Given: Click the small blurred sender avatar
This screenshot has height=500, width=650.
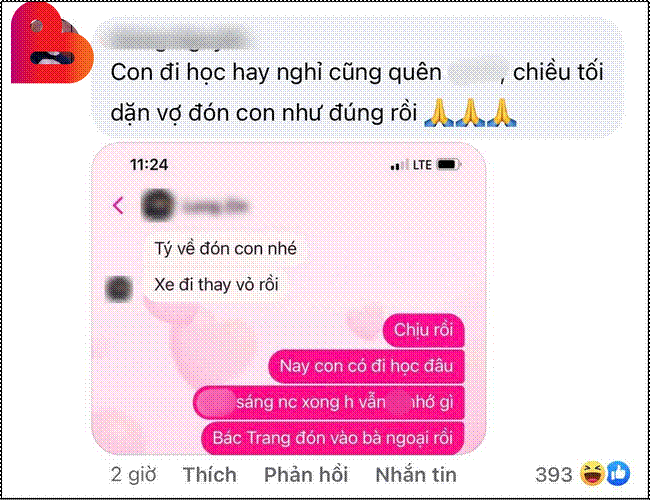Looking at the screenshot, I should pos(119,289).
